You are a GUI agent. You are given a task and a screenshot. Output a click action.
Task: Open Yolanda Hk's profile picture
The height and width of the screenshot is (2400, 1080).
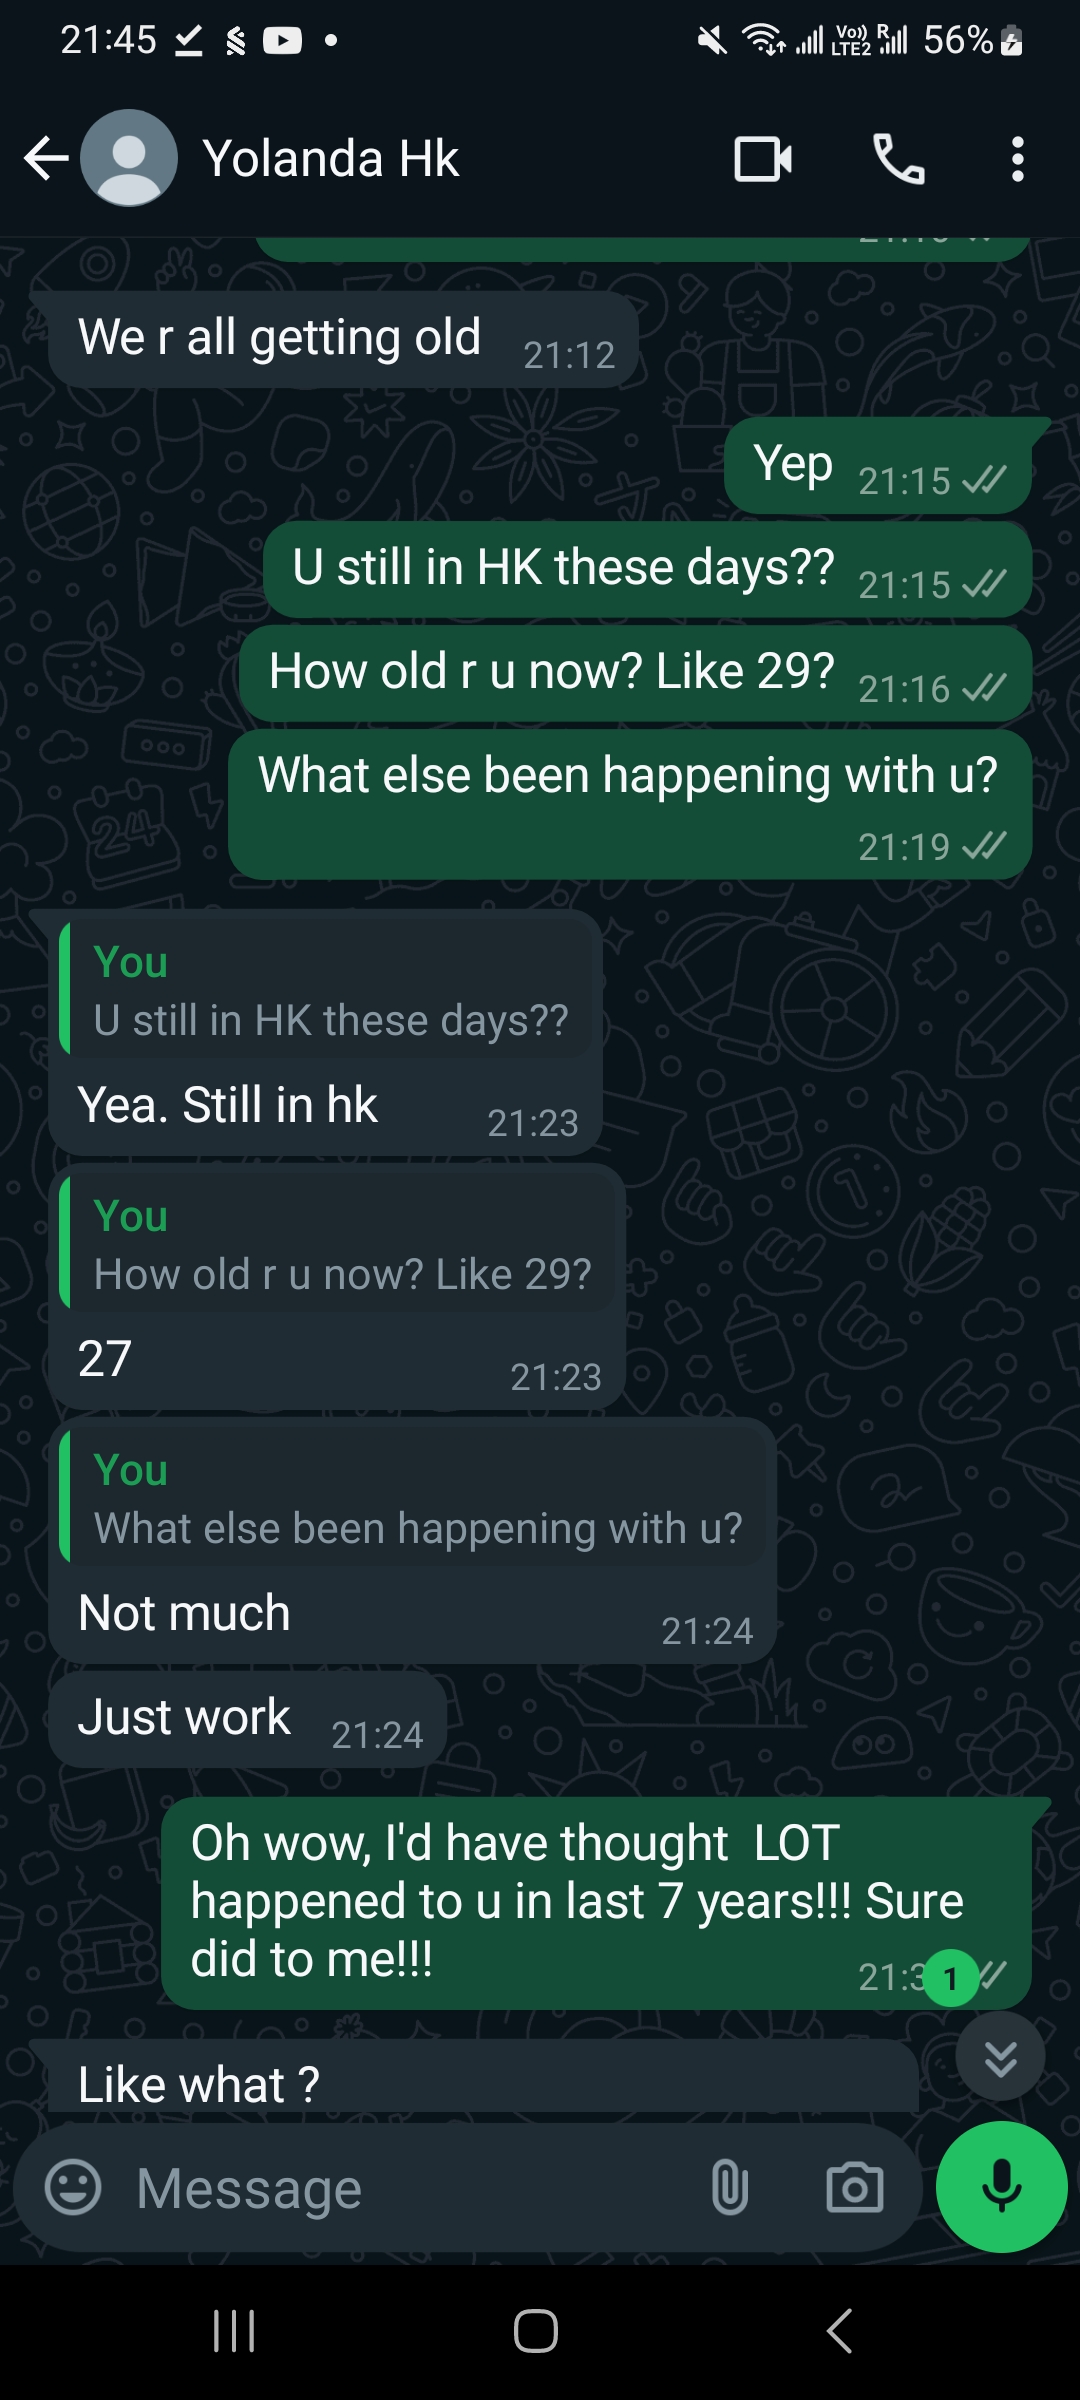(131, 157)
